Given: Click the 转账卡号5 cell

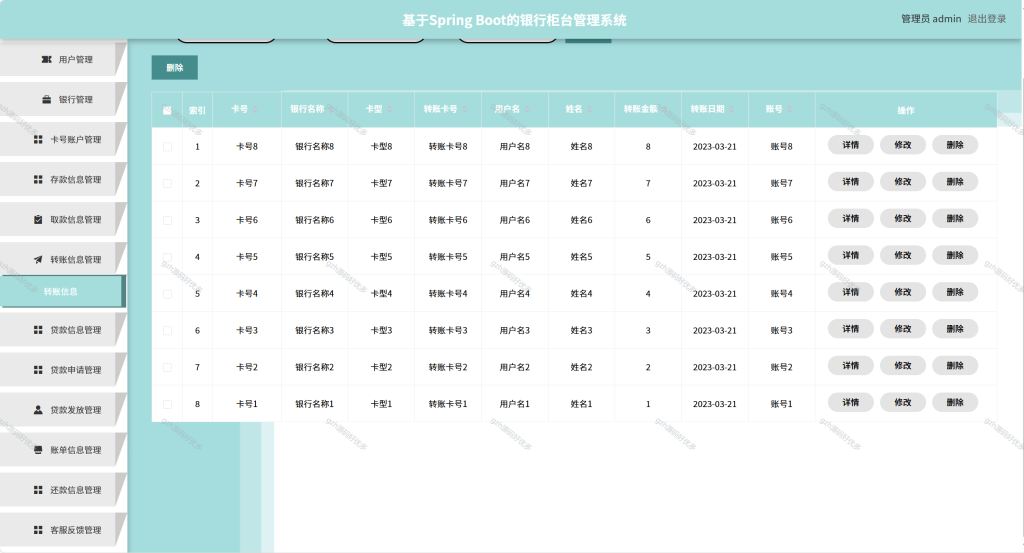Looking at the screenshot, I should coord(448,257).
